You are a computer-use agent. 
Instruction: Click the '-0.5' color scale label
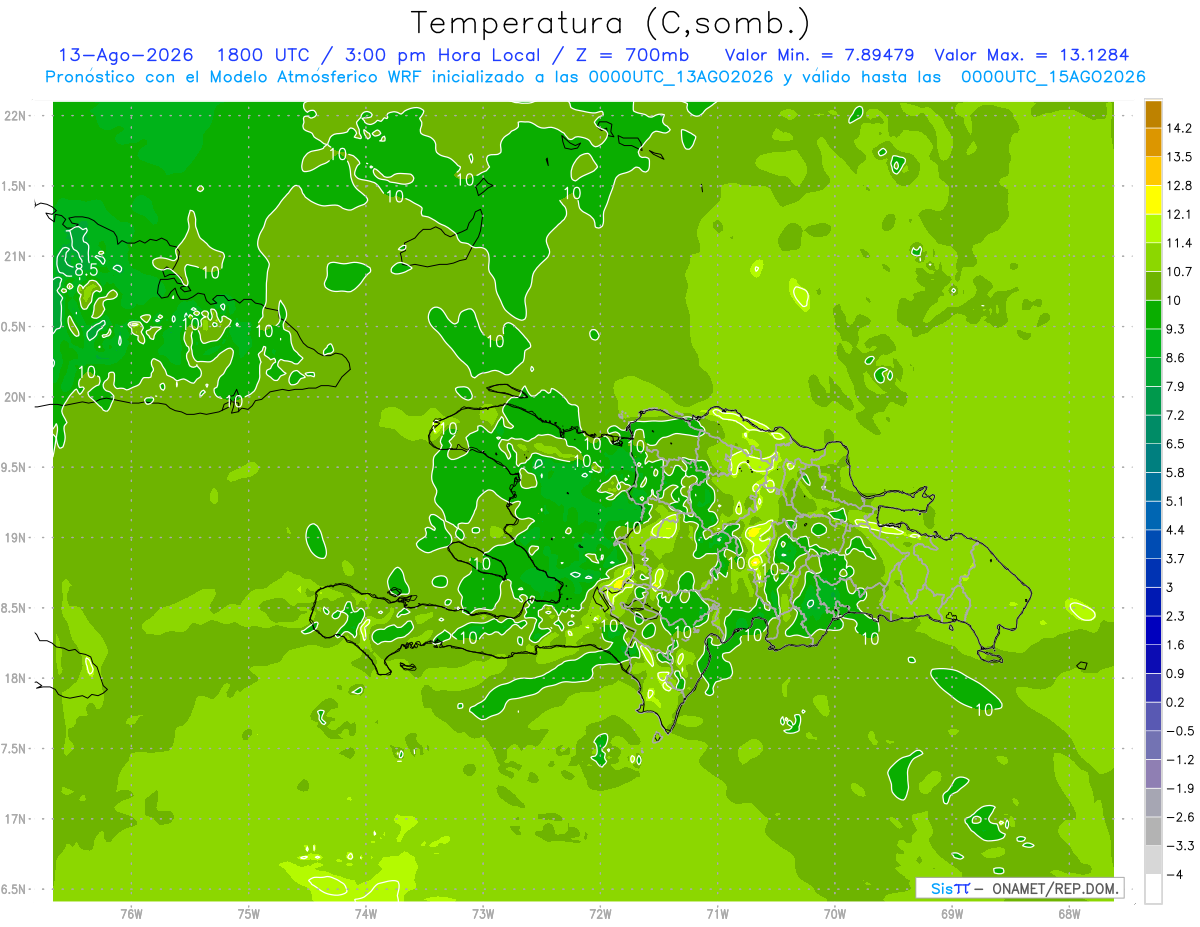tap(1180, 731)
